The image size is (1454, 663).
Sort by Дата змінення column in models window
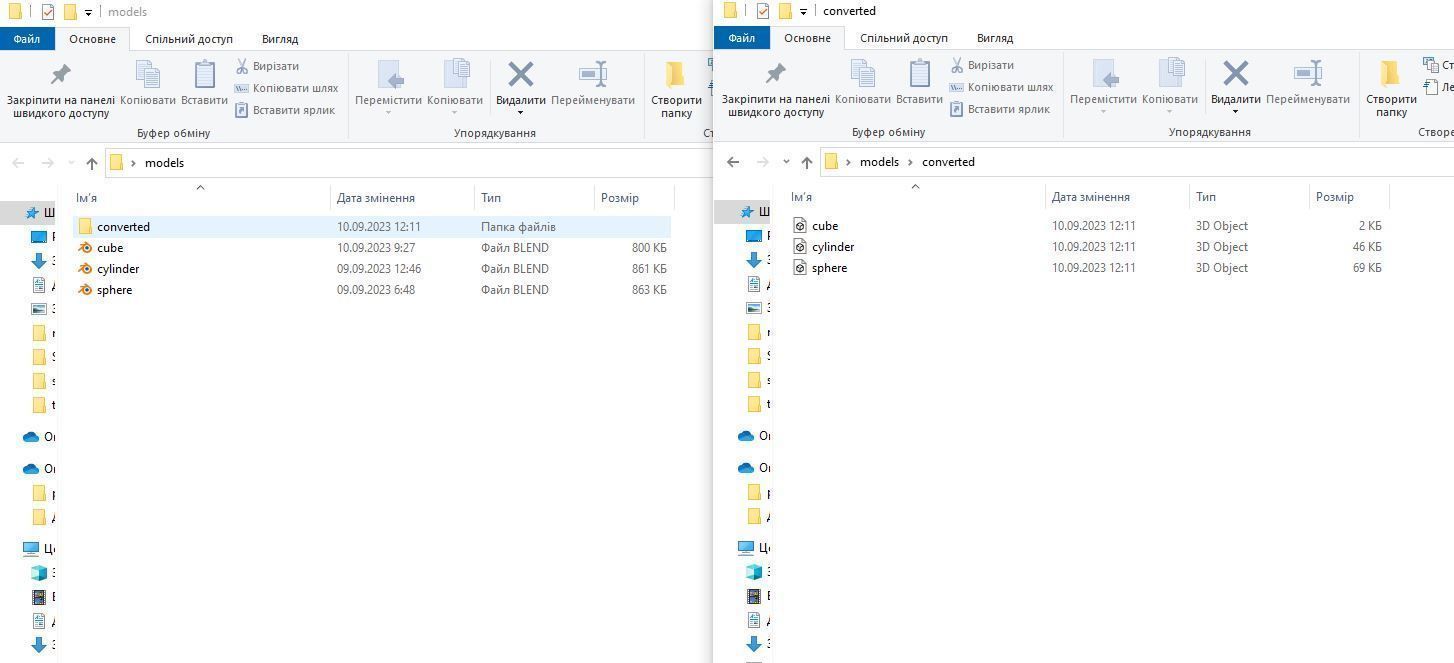401,198
